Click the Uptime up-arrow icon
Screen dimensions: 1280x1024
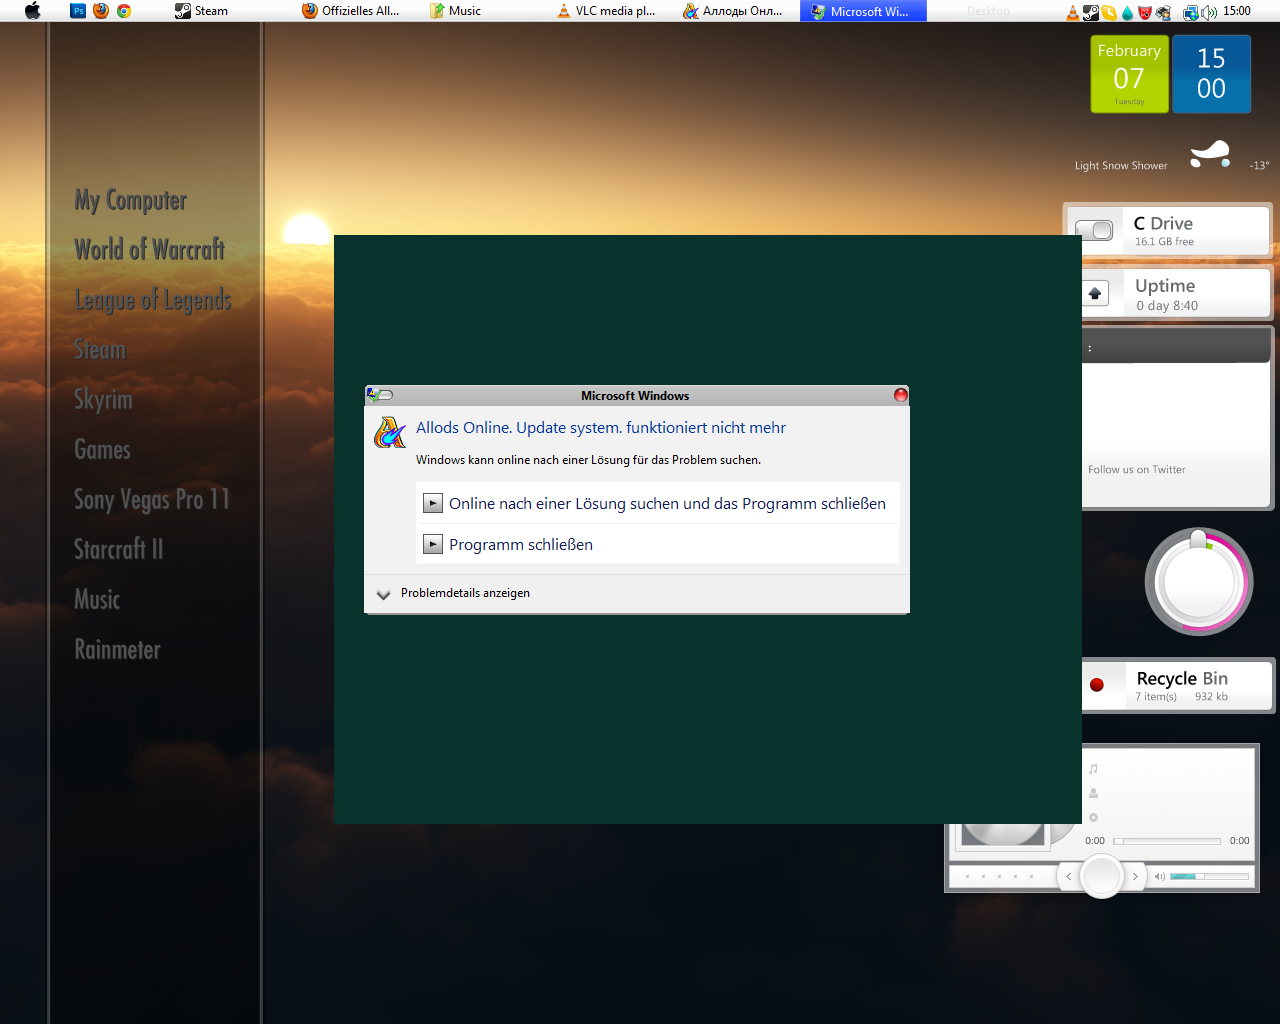[x=1095, y=294]
